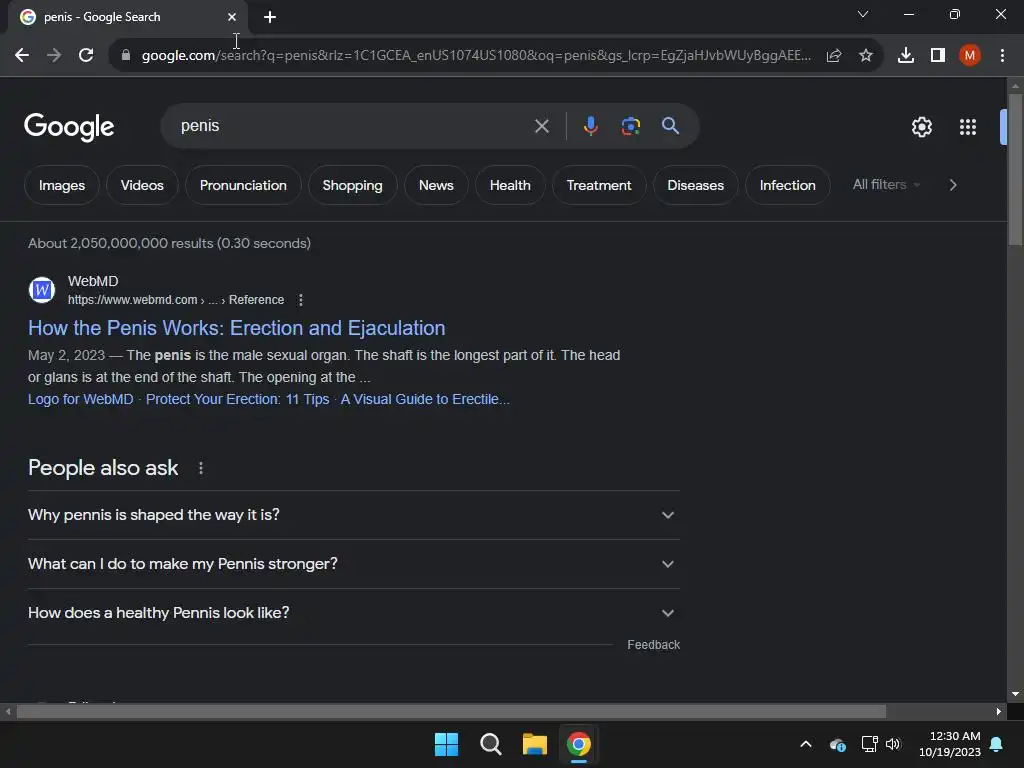Image resolution: width=1024 pixels, height=768 pixels.
Task: Click the WebMD favicon
Action: pyautogui.click(x=42, y=289)
